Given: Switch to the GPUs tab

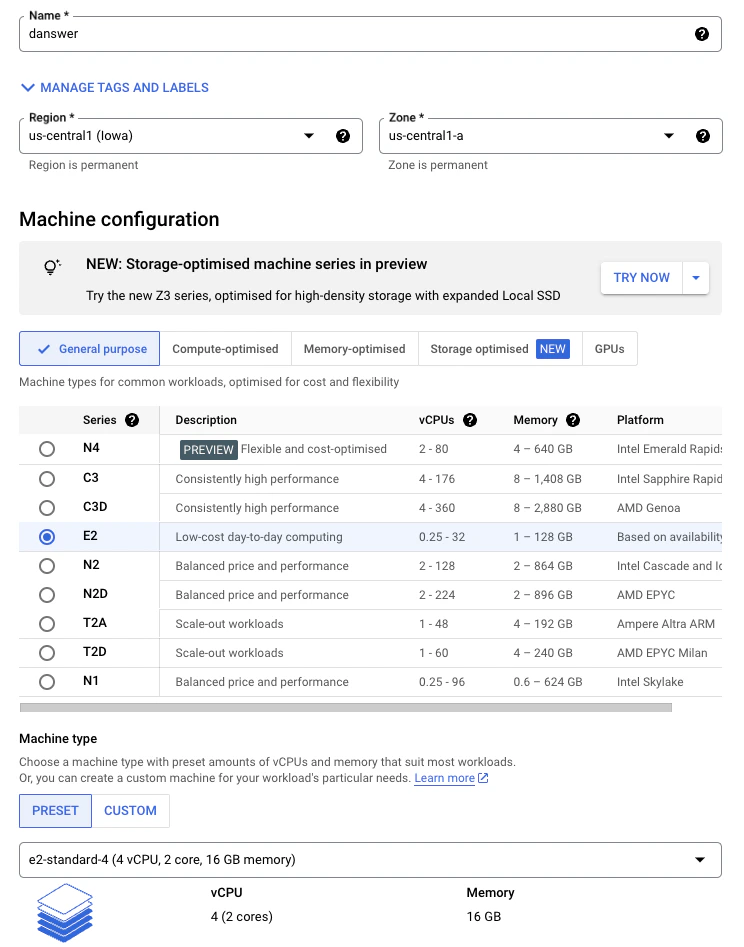Looking at the screenshot, I should 609,349.
